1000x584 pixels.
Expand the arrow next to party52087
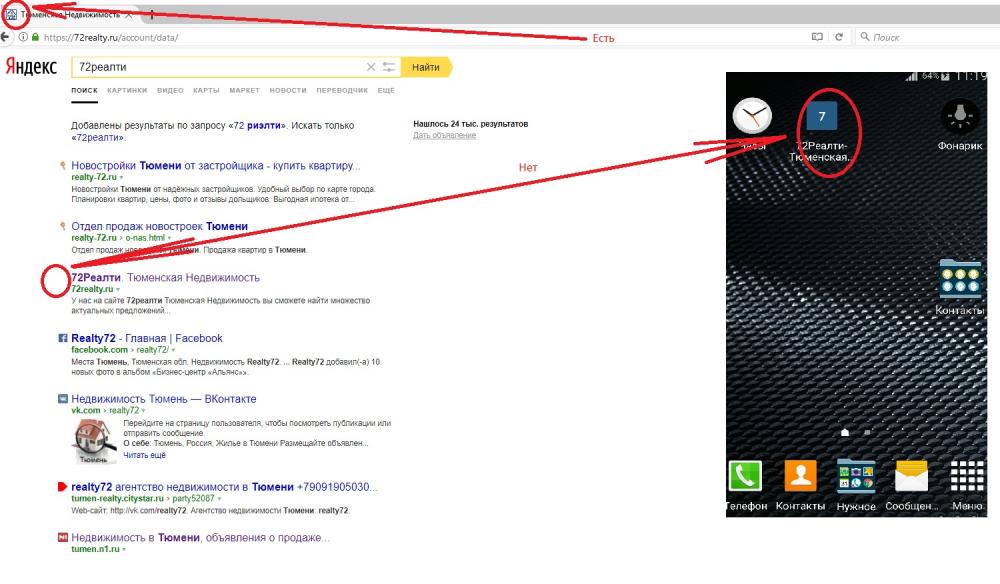(x=219, y=499)
